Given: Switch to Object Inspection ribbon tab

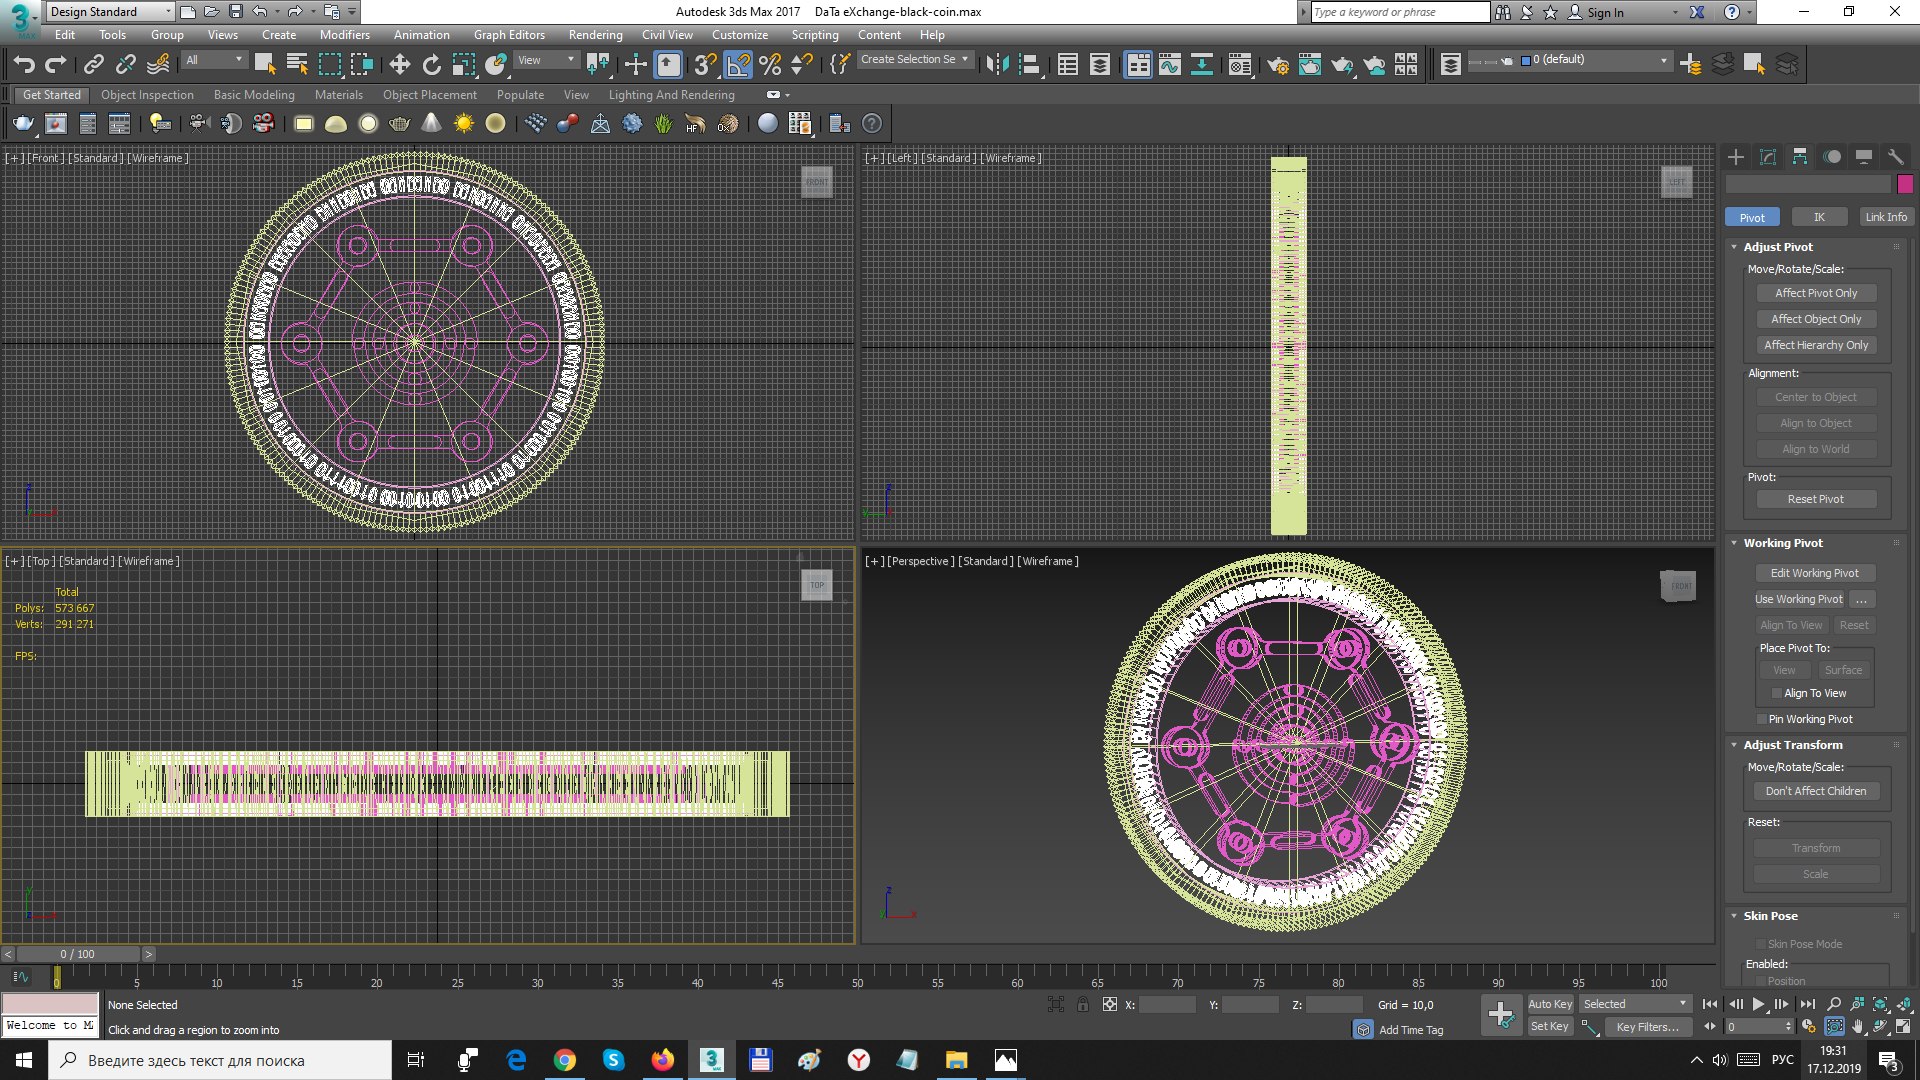Looking at the screenshot, I should tap(147, 95).
